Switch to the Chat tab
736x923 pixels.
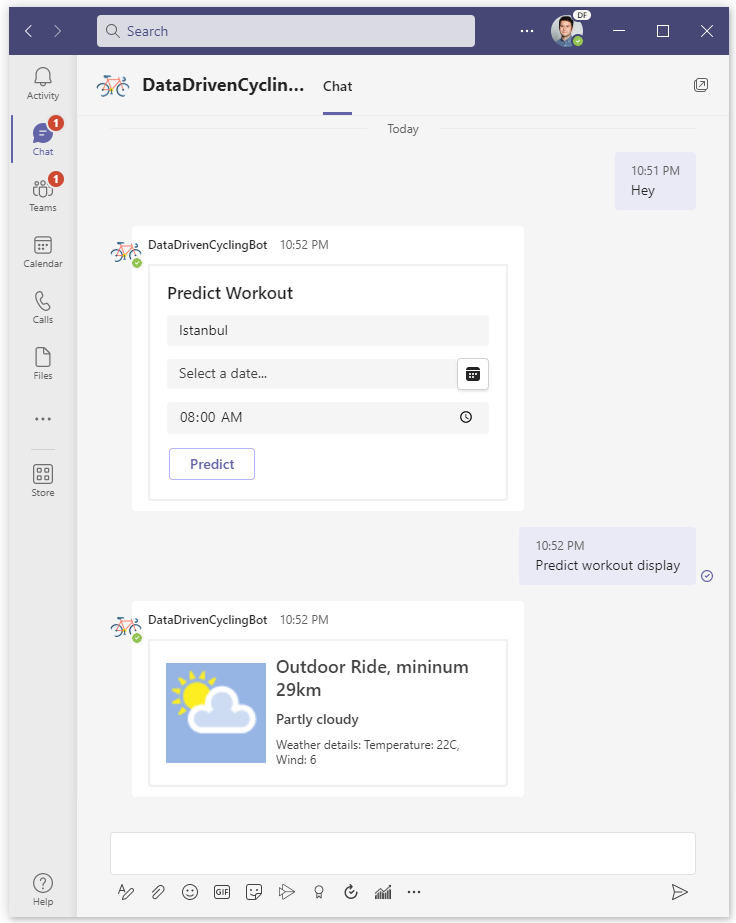pos(337,86)
